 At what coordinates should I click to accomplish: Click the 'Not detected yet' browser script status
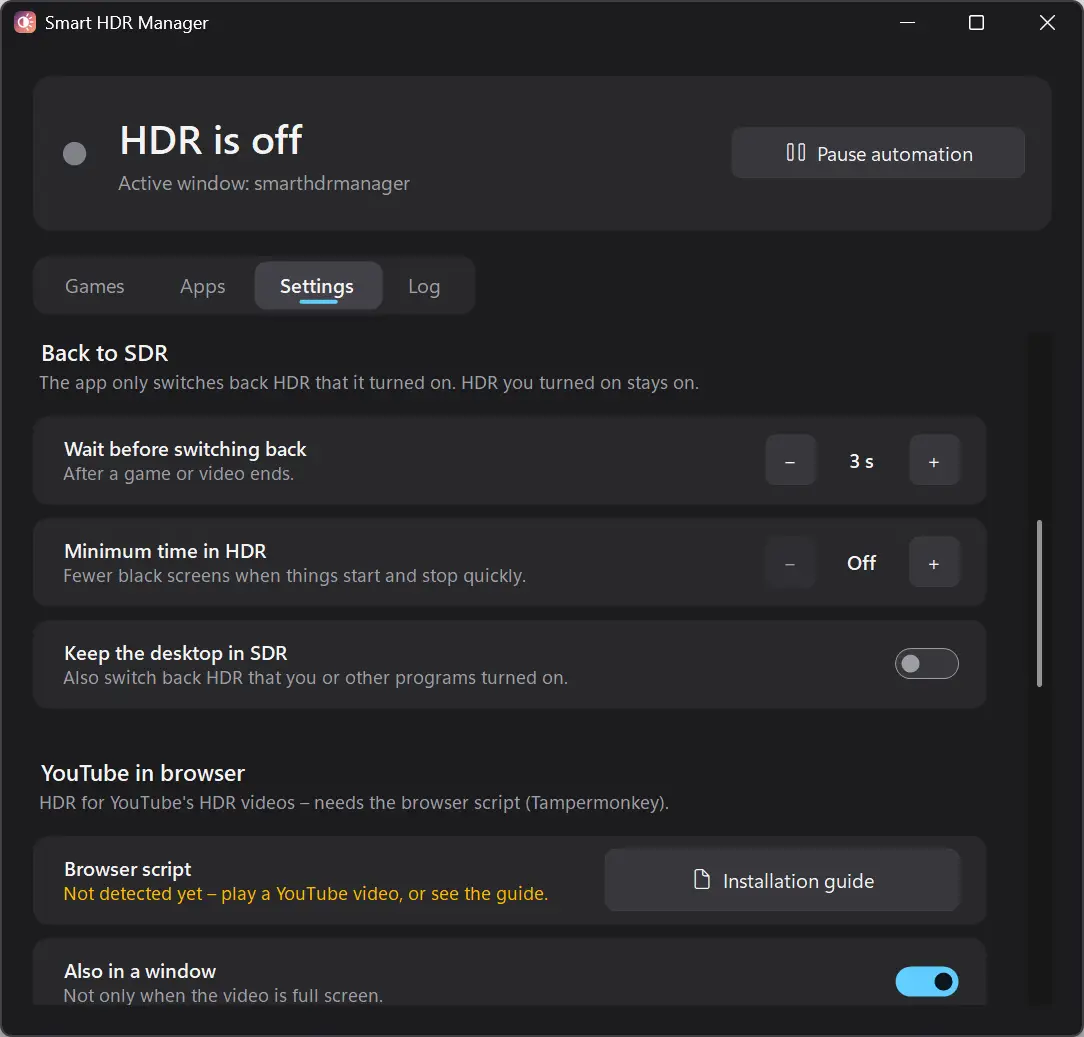pos(306,894)
